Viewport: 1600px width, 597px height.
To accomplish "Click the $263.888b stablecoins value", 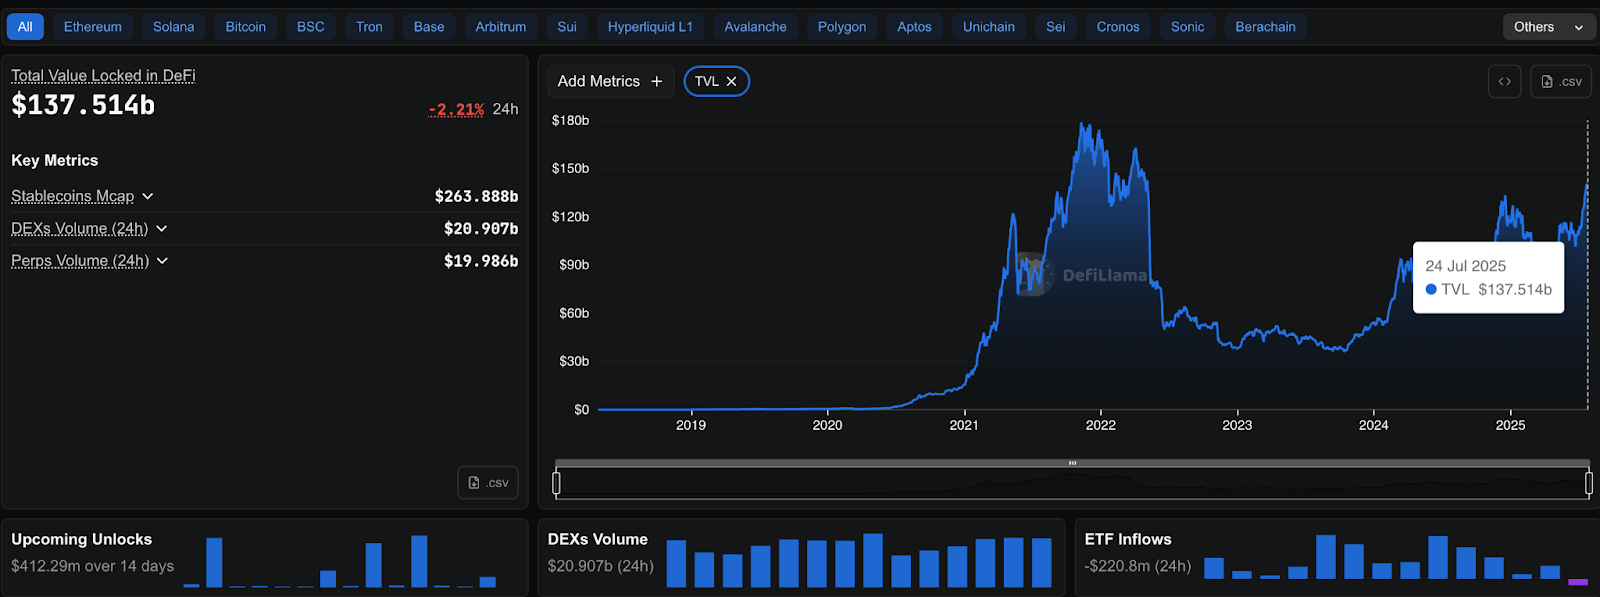I will pos(476,196).
